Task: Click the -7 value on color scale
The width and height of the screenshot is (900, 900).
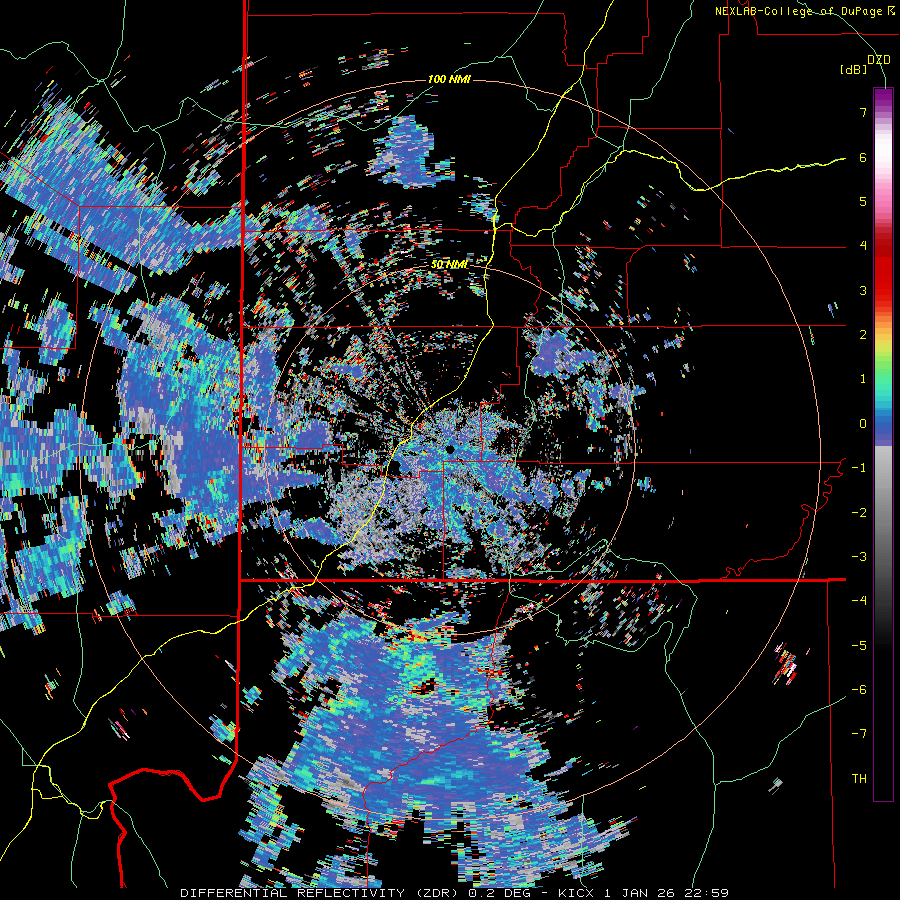Action: (859, 734)
